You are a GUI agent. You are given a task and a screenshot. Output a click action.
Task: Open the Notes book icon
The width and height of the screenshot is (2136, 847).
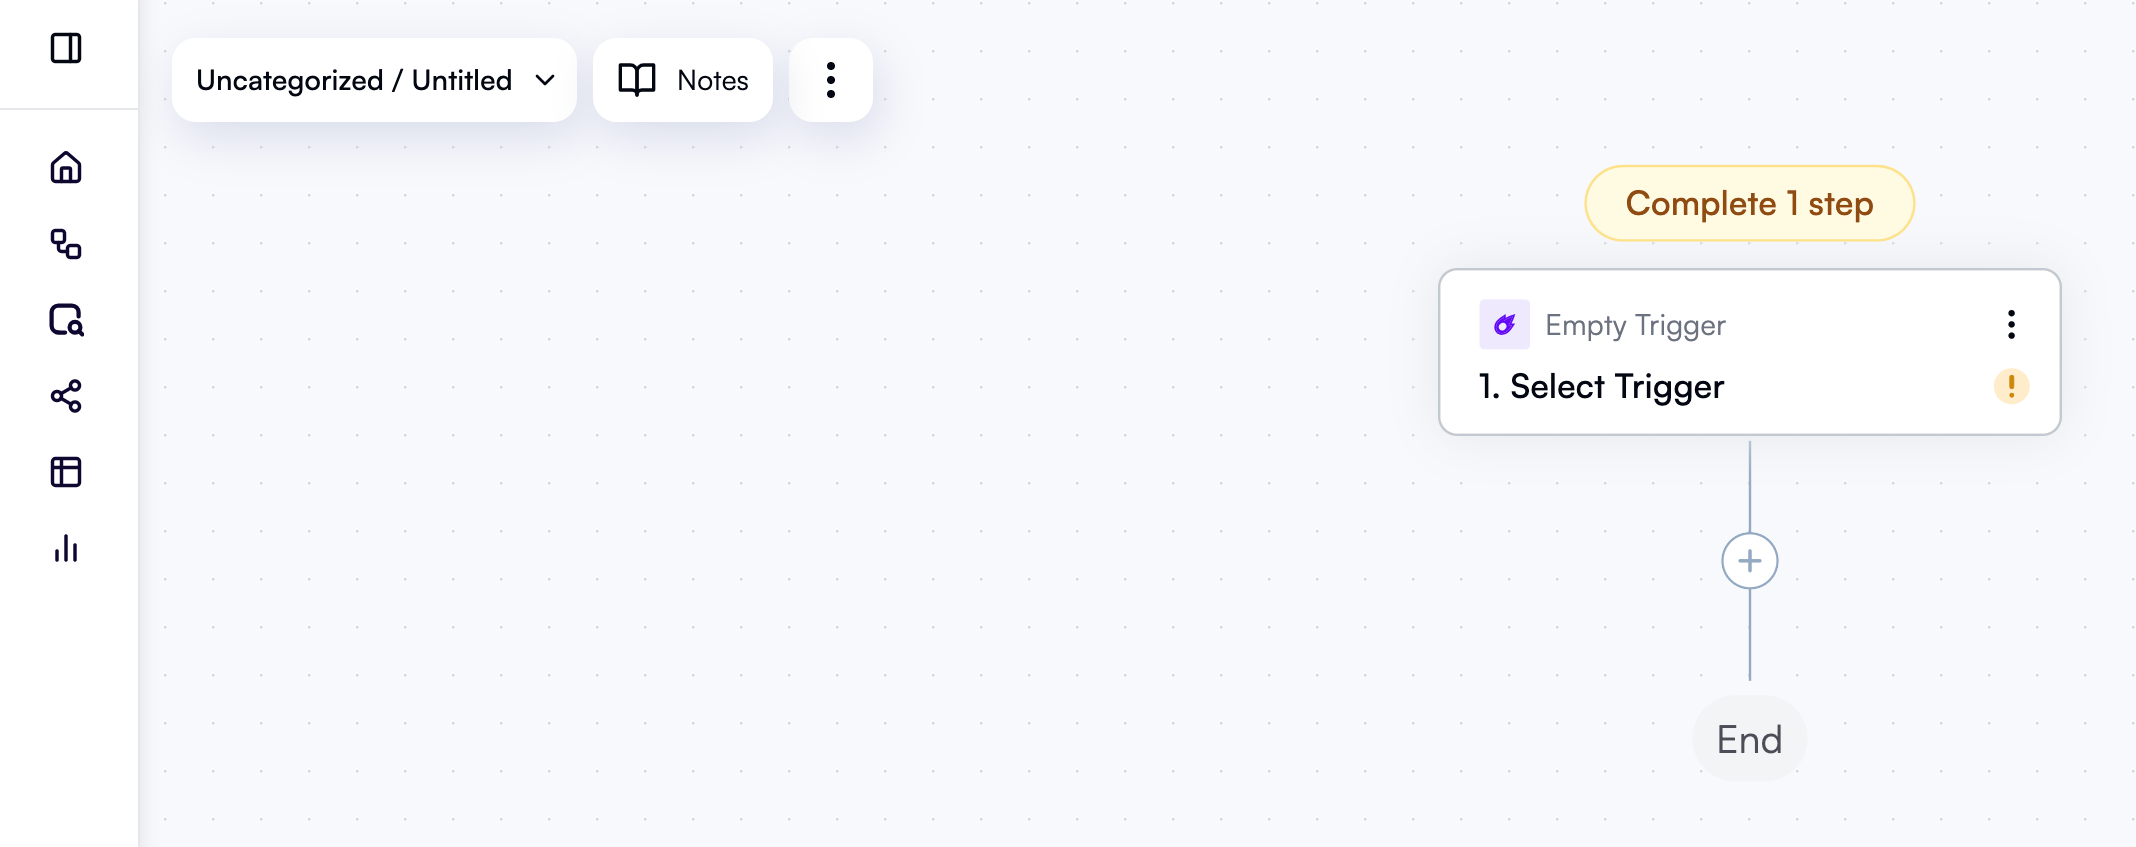637,80
